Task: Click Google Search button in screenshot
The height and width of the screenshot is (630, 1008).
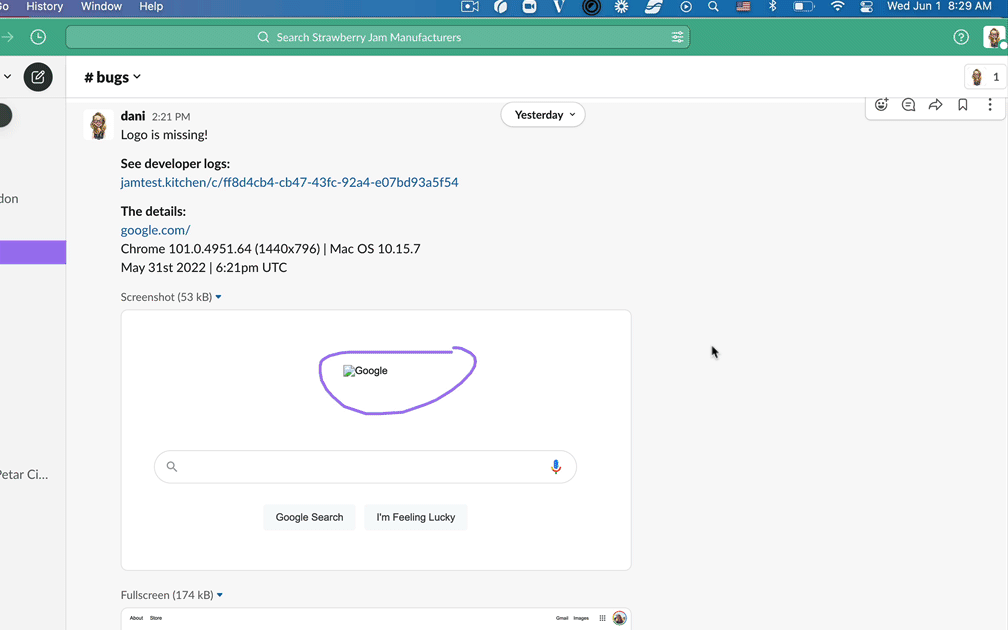Action: tap(309, 517)
